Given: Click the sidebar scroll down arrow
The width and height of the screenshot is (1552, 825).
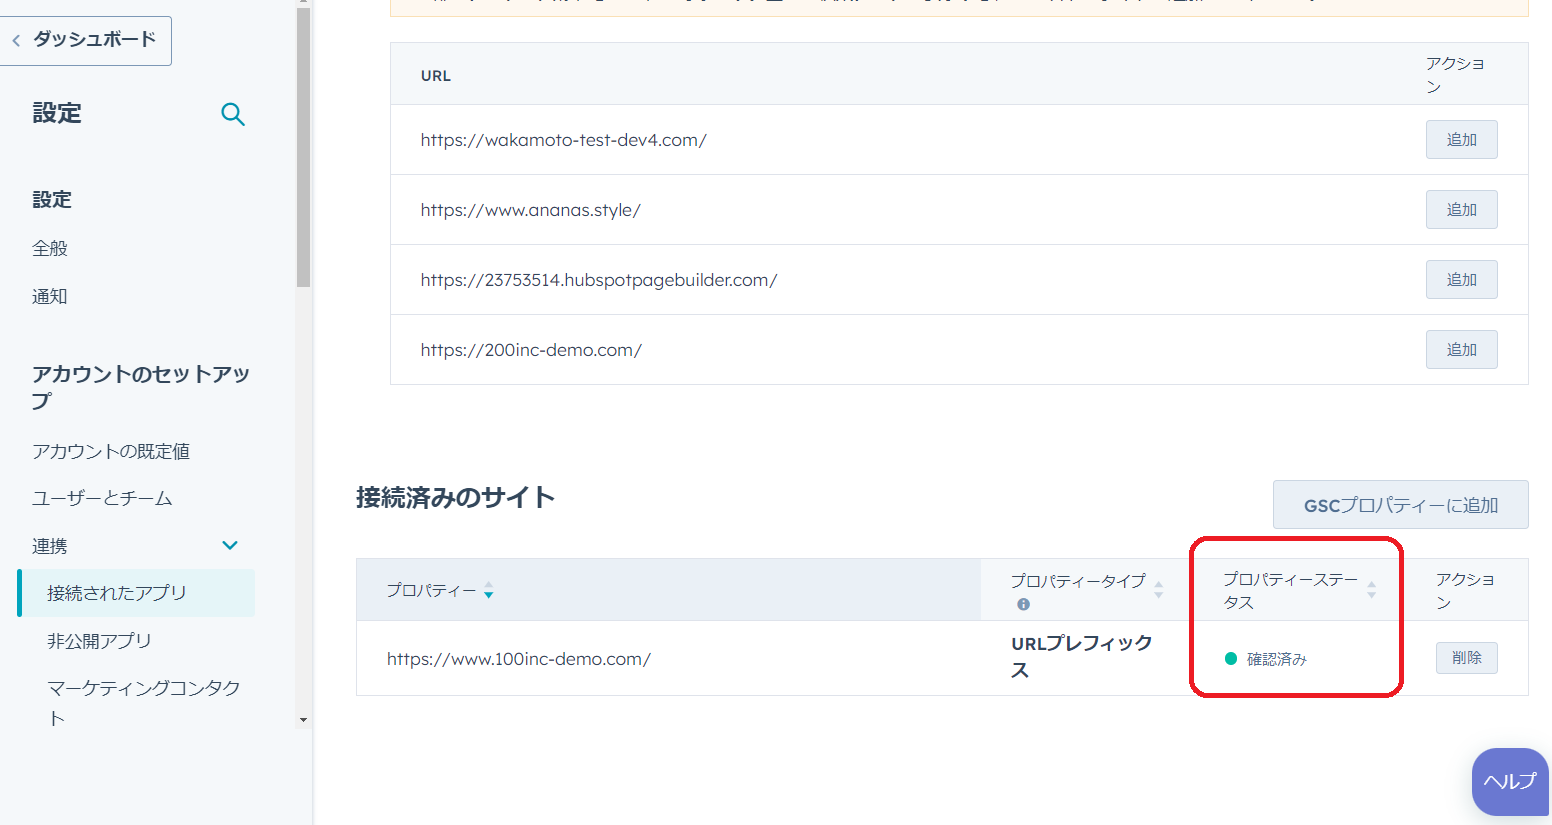Looking at the screenshot, I should pyautogui.click(x=303, y=719).
